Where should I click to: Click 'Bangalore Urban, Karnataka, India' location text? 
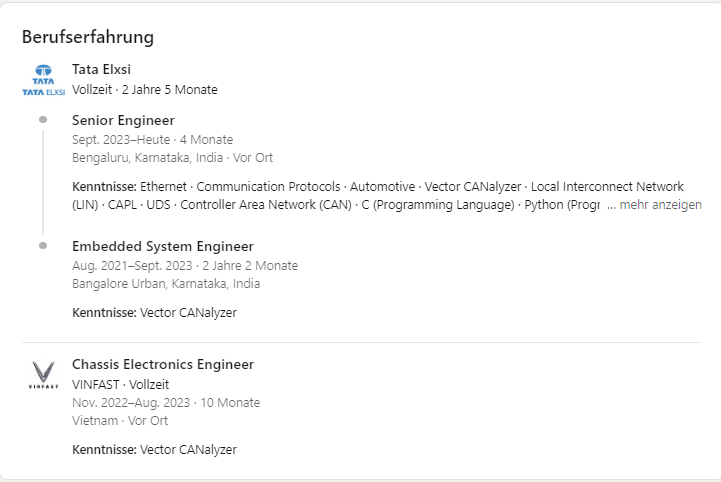166,284
